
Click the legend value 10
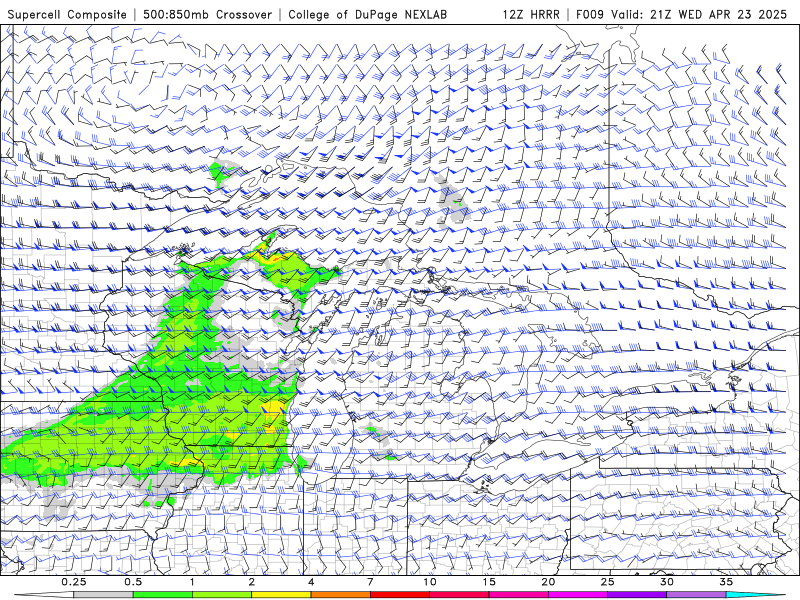point(430,582)
